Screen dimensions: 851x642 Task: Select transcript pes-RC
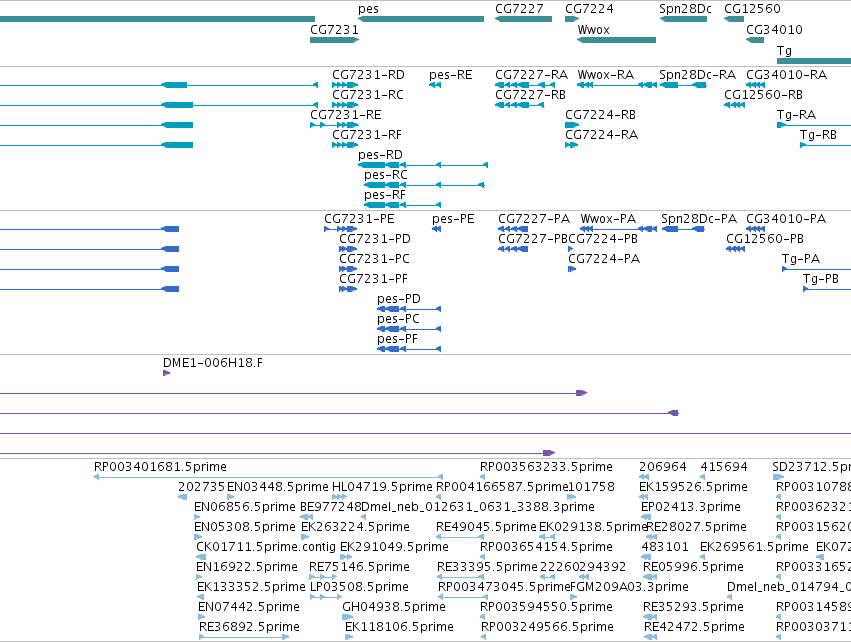pos(424,185)
